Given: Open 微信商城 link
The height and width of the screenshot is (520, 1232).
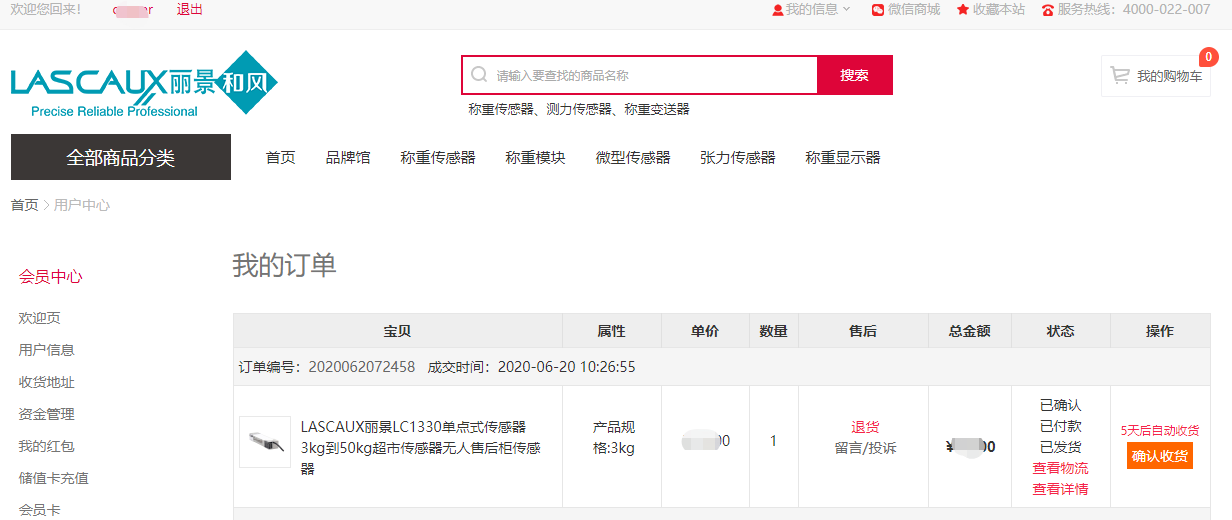Looking at the screenshot, I should click(x=914, y=9).
